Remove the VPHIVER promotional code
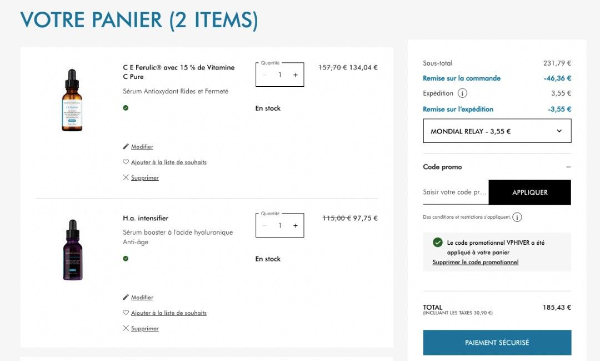 [x=475, y=262]
